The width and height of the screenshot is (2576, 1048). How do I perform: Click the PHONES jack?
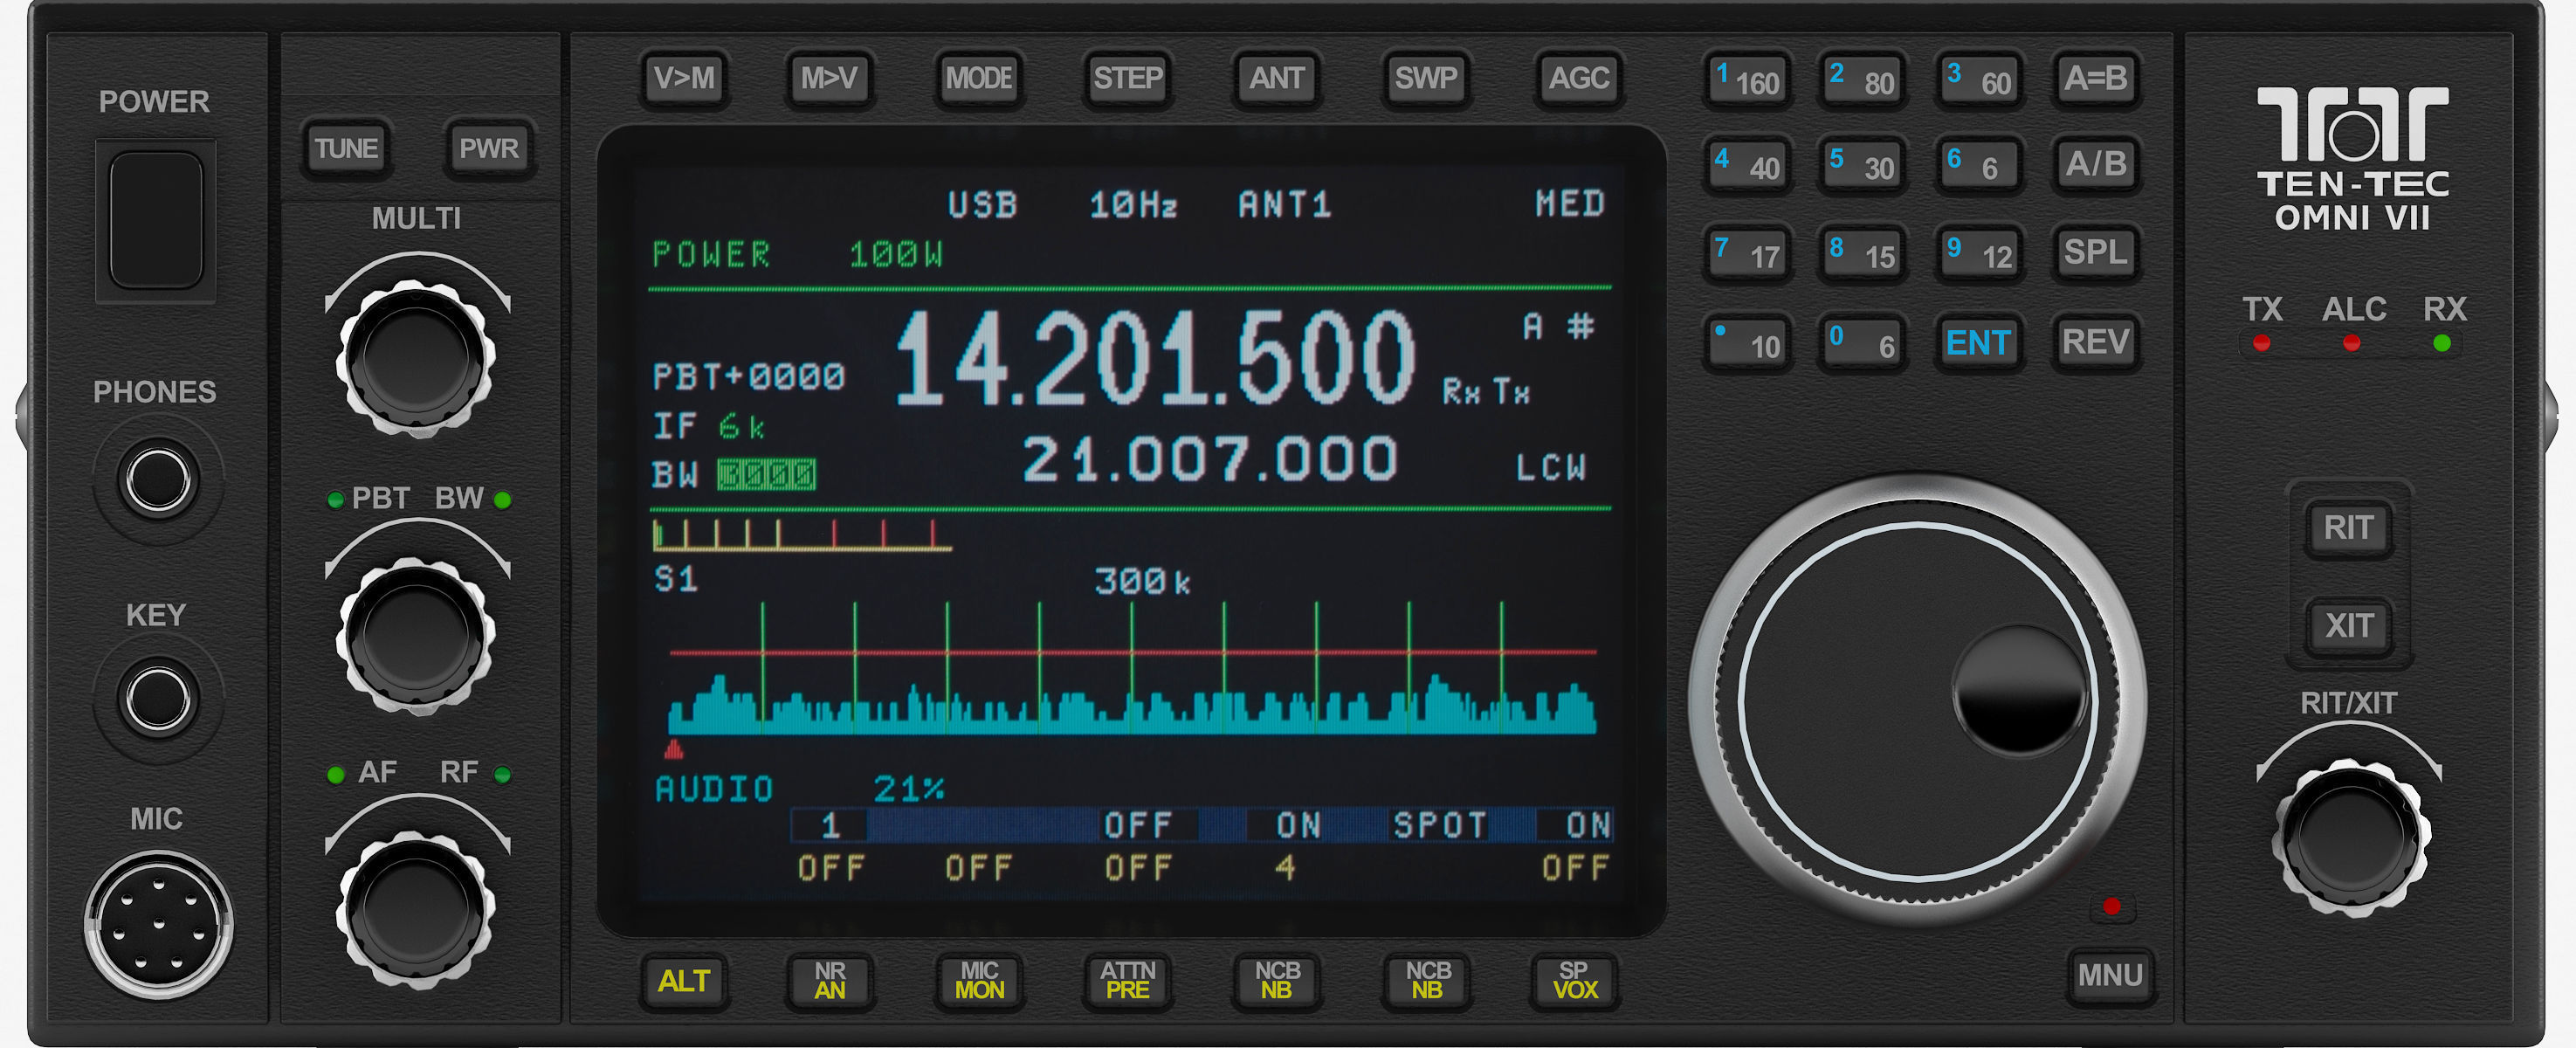coord(158,479)
